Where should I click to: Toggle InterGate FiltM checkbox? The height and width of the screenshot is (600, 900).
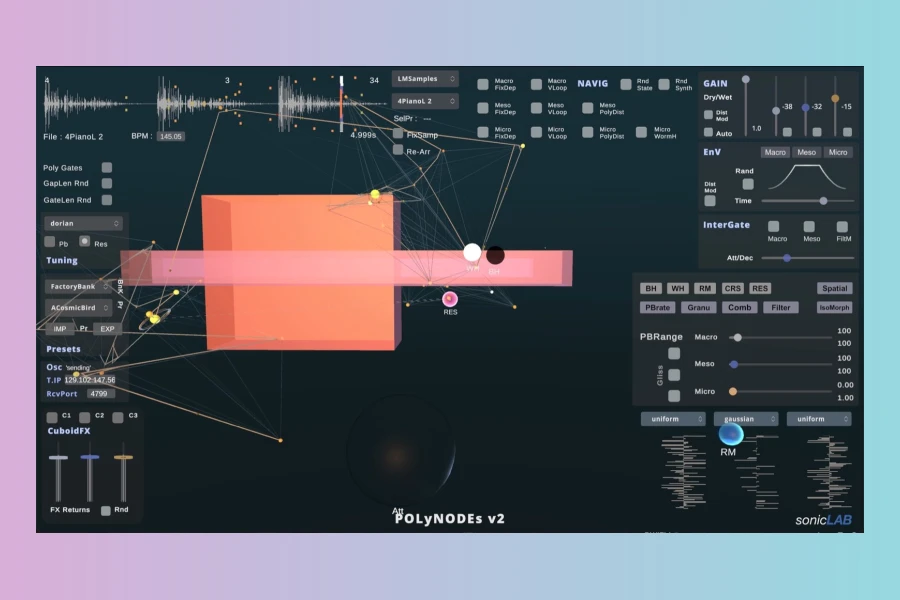tap(842, 227)
